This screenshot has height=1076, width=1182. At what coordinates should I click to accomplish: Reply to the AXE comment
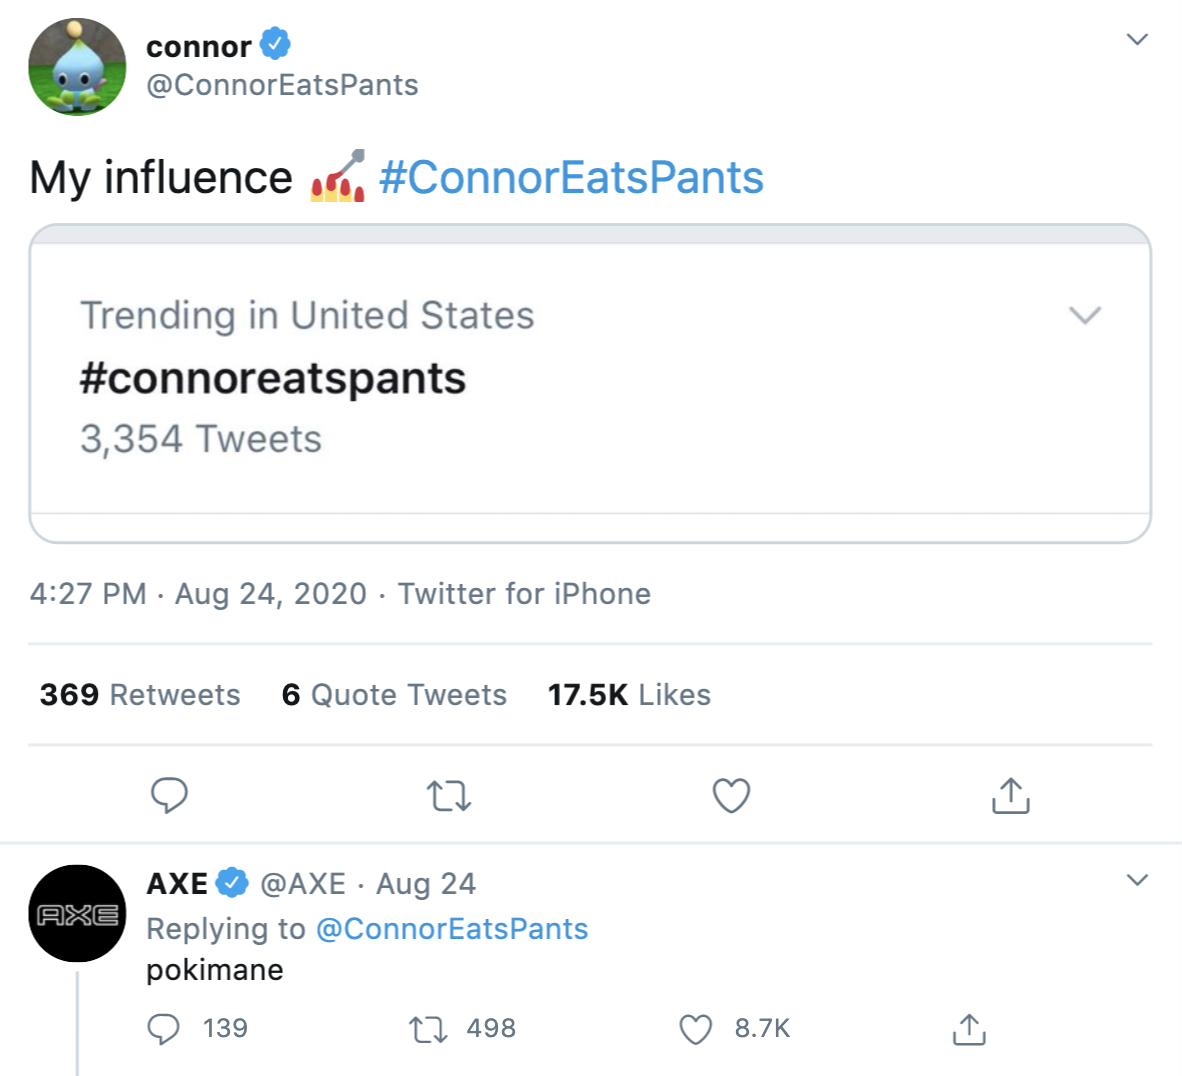164,1029
